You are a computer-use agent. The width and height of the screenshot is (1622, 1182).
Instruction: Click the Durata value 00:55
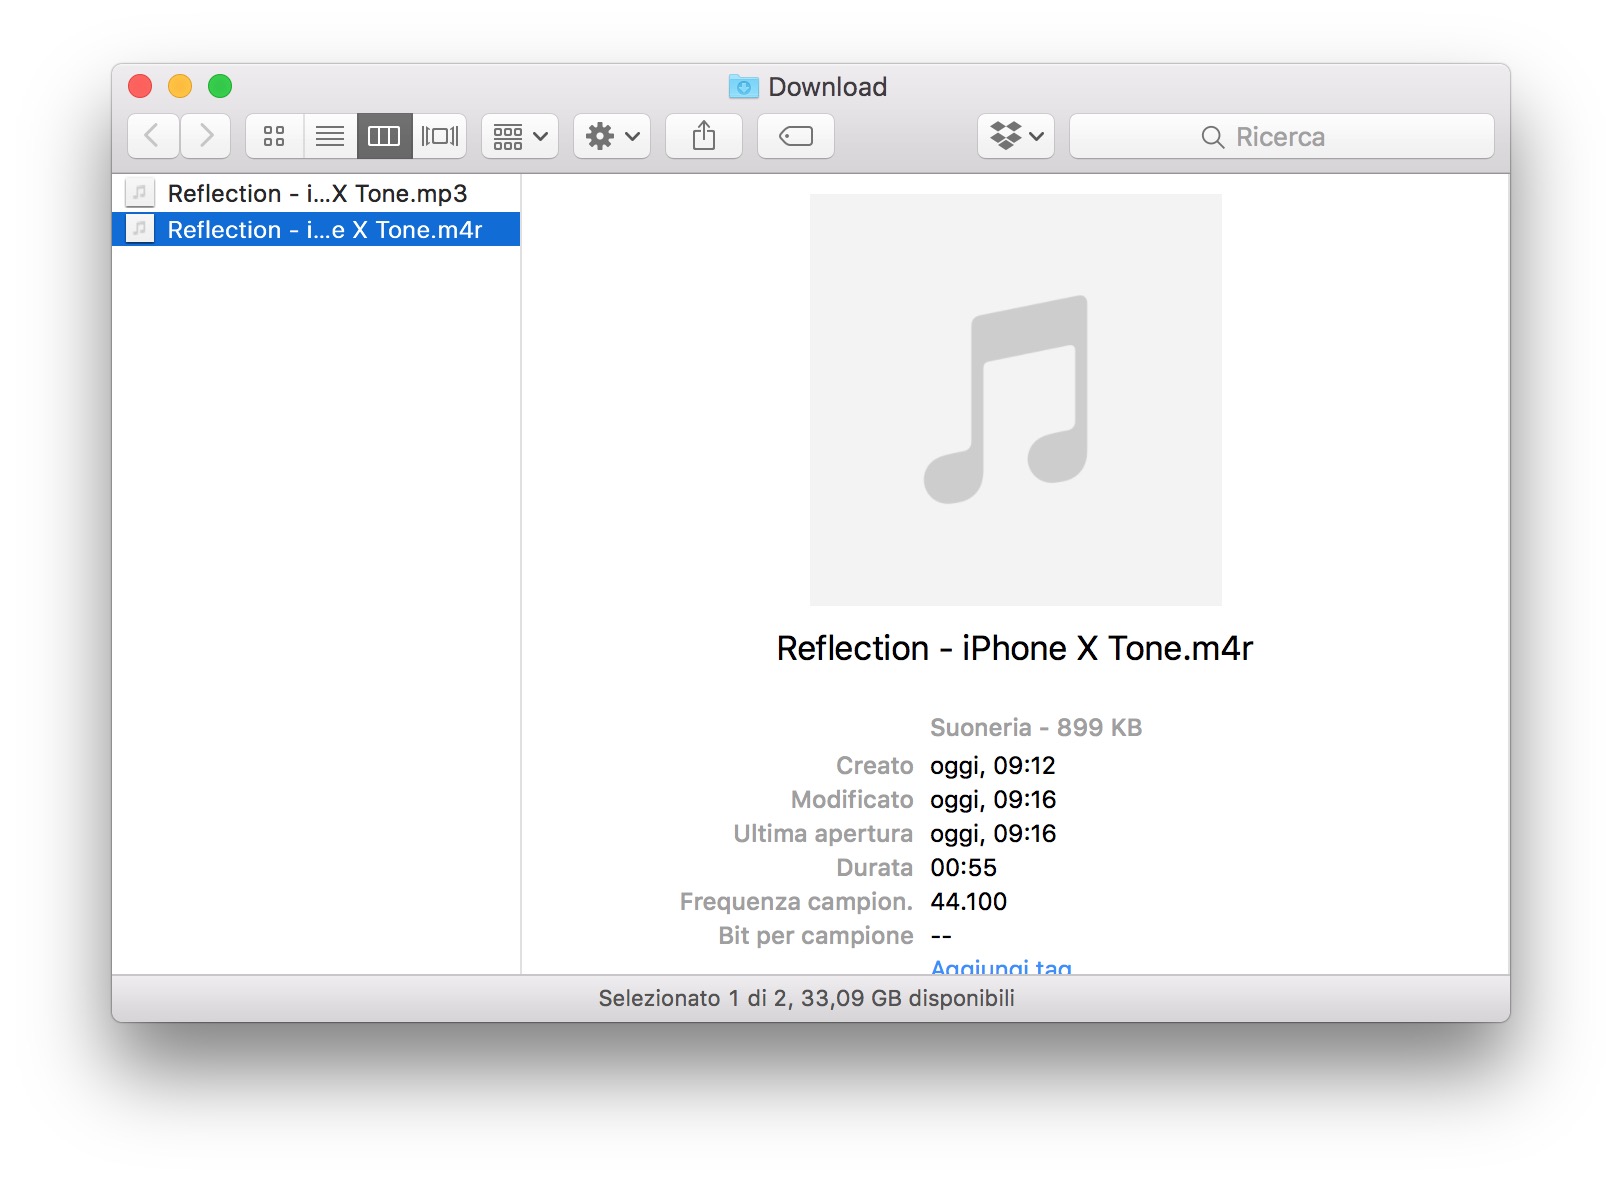(964, 867)
